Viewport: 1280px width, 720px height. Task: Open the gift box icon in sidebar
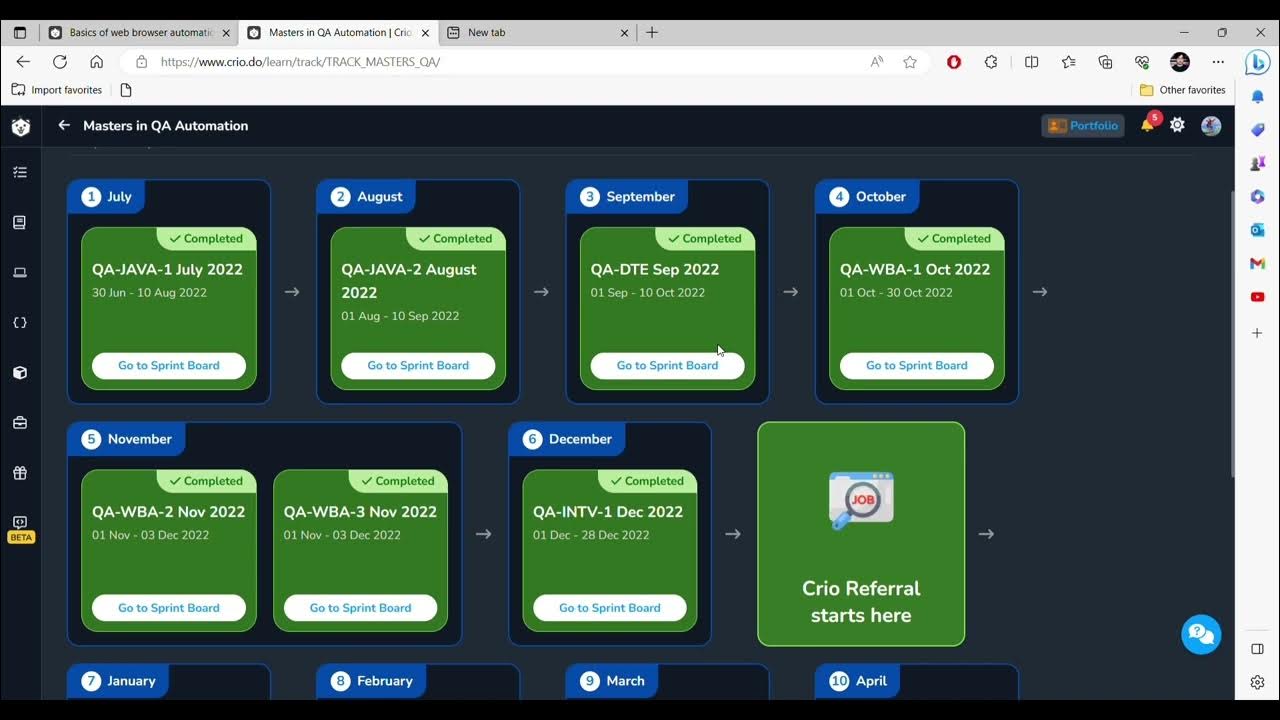click(20, 472)
